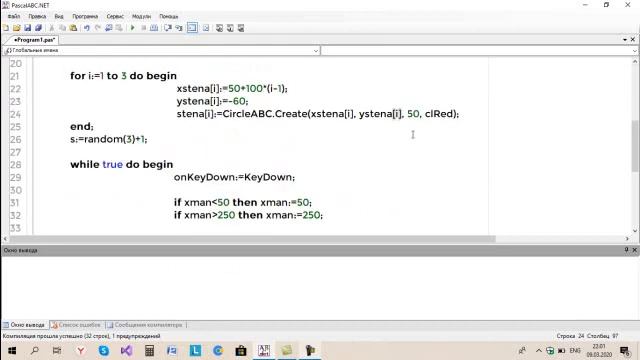Click the Redo arrow icon
640x360 pixels.
98,28
